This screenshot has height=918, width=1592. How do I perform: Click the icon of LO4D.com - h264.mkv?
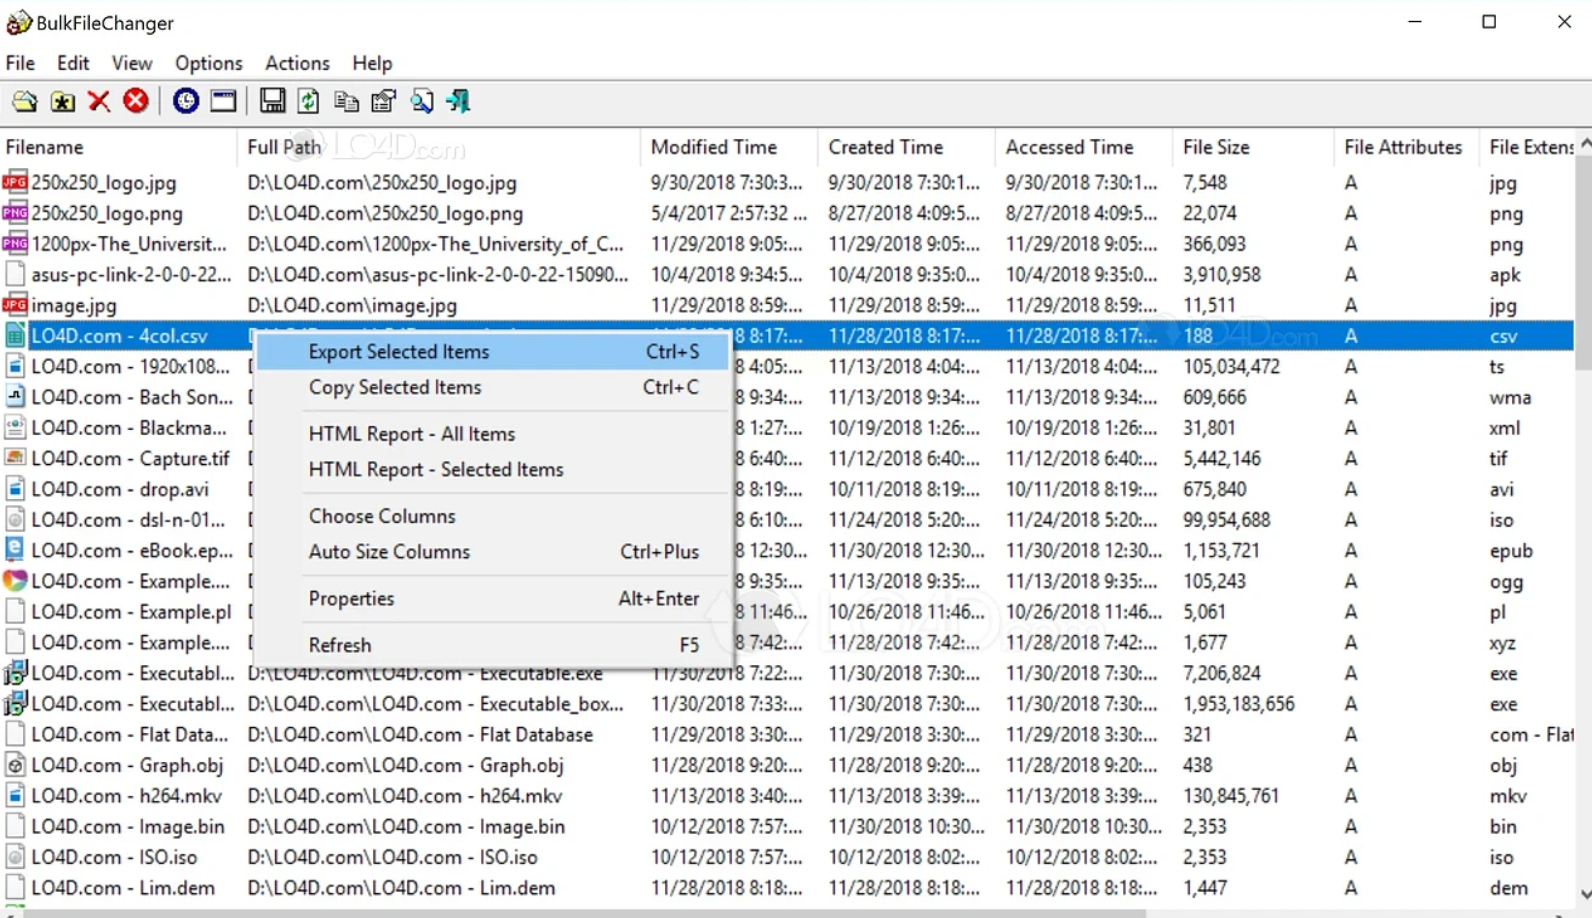point(15,796)
